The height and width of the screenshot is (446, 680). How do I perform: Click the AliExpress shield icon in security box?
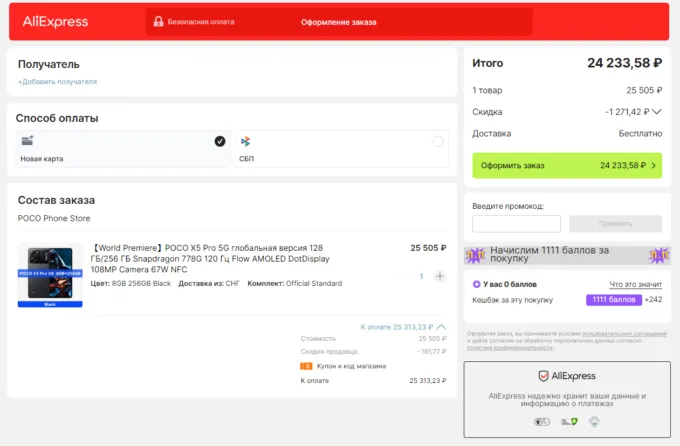coord(543,376)
